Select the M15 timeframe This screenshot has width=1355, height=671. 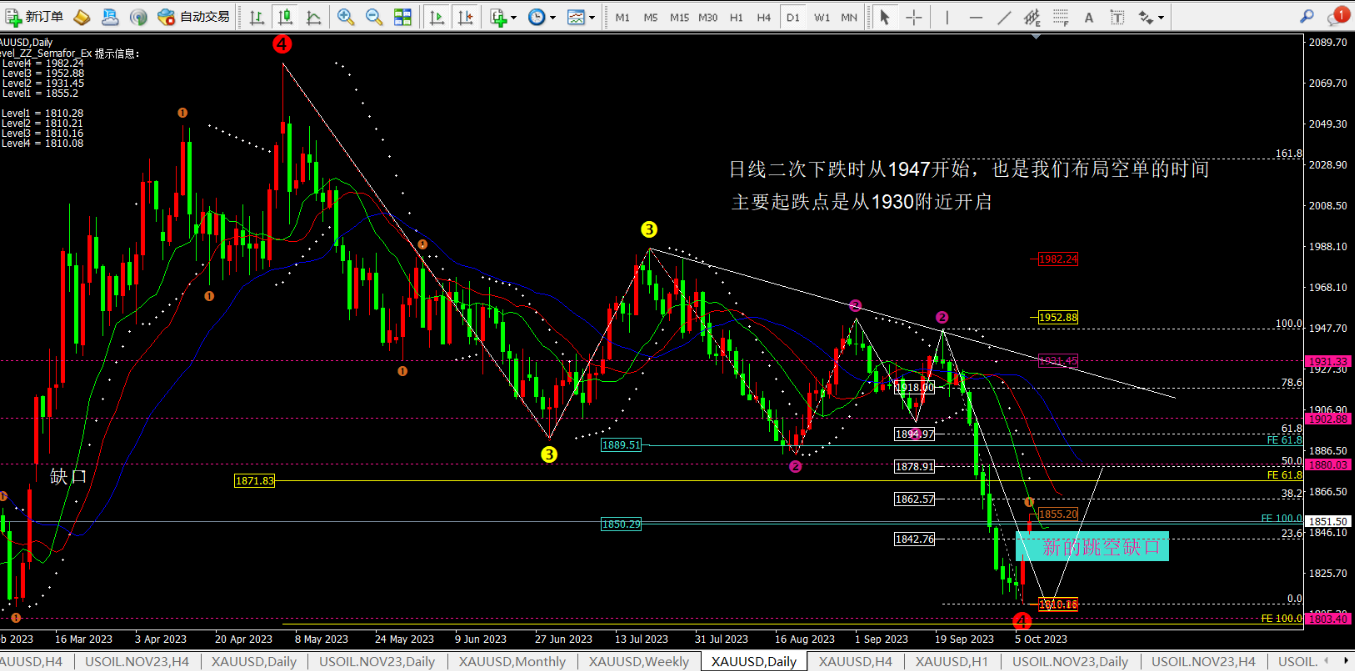pos(680,17)
